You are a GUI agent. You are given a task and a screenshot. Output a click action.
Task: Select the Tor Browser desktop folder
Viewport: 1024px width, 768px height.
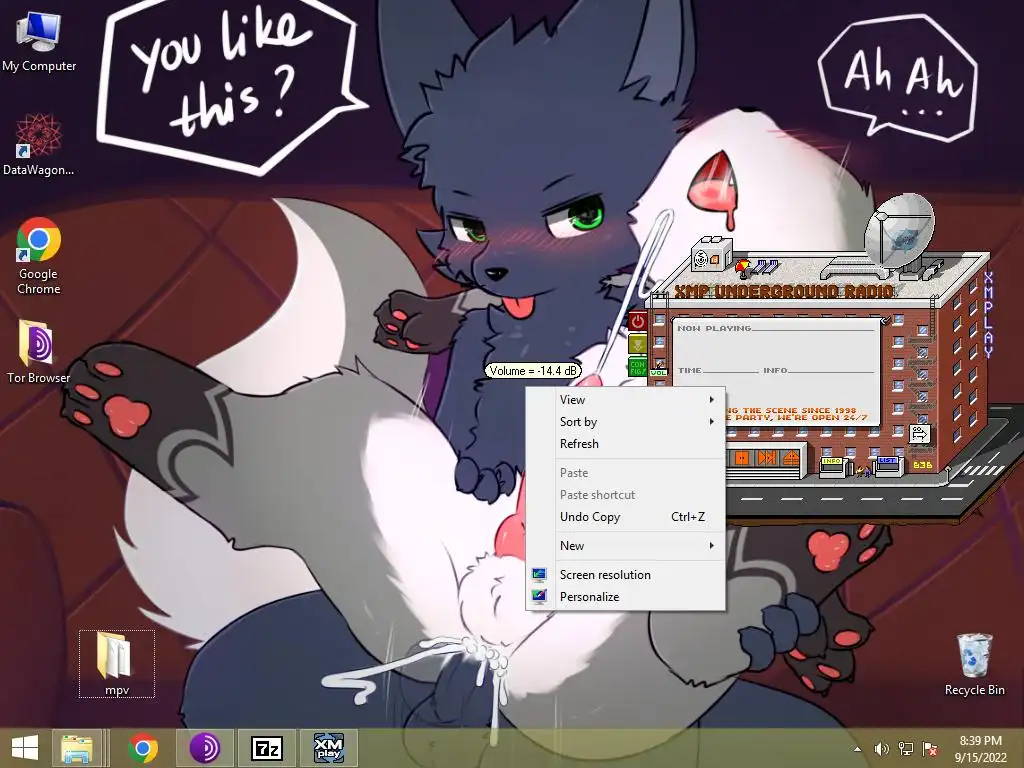click(39, 351)
